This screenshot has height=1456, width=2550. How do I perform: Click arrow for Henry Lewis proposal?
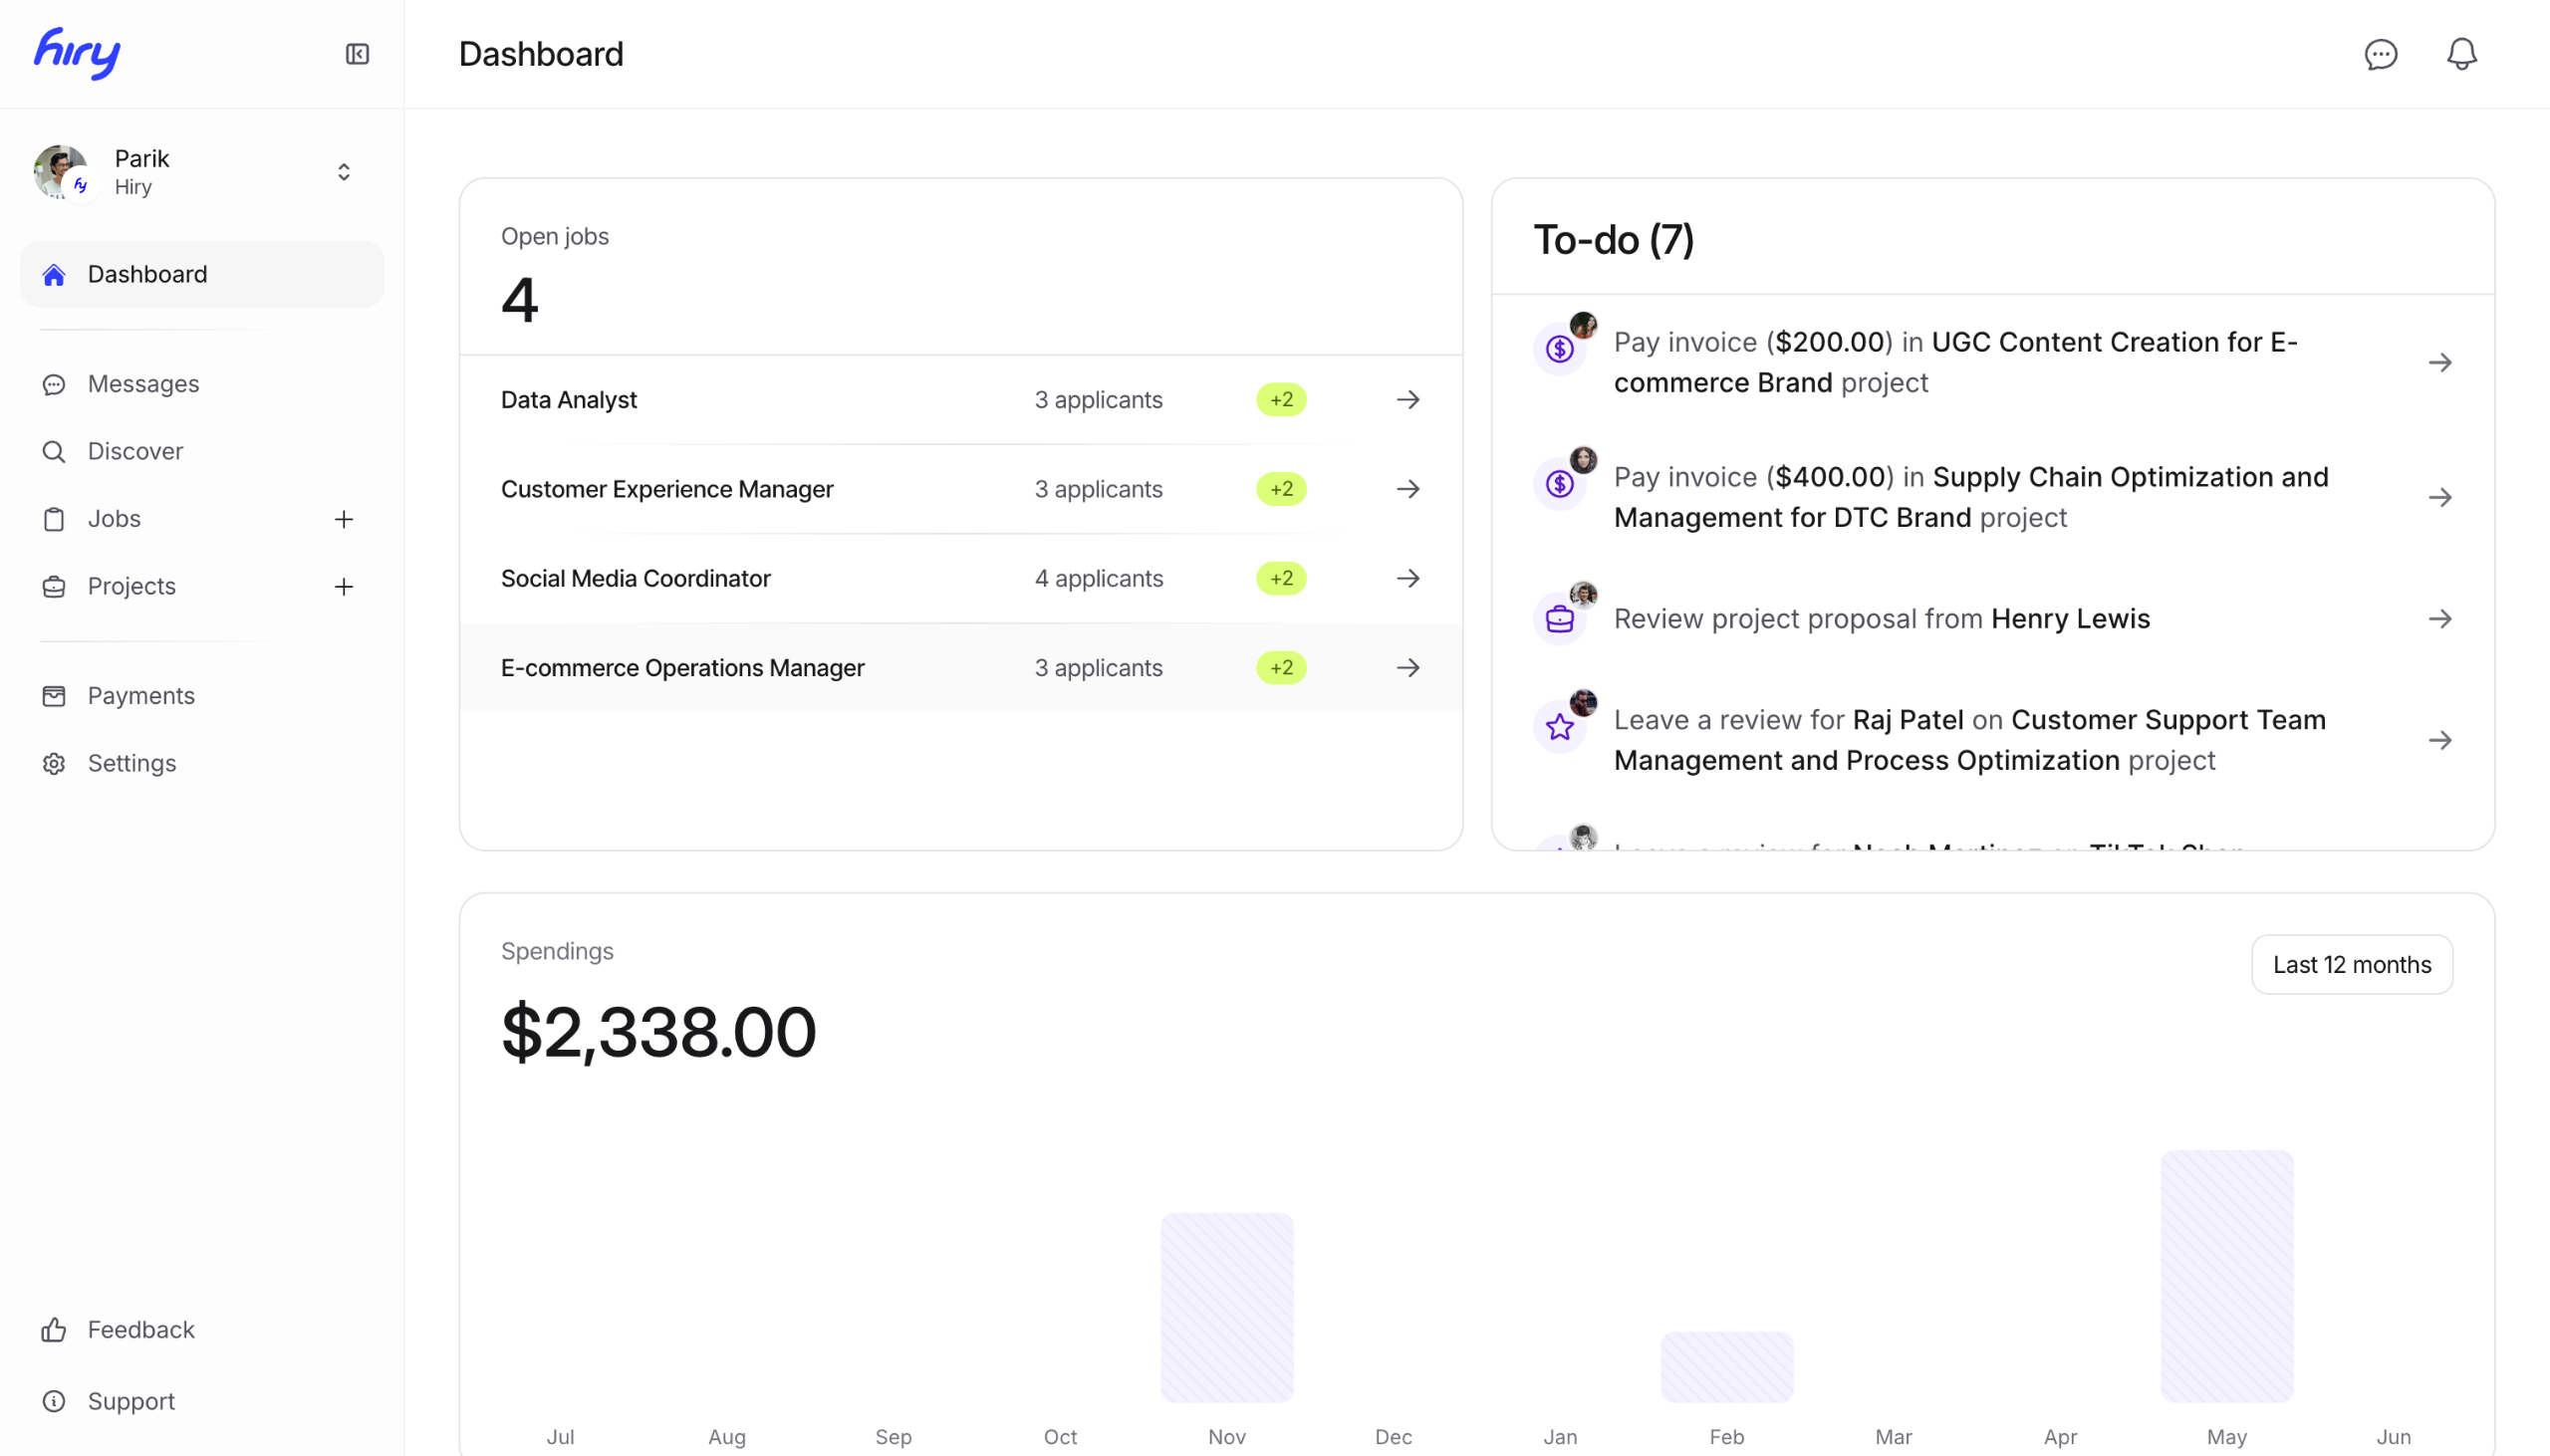2439,619
